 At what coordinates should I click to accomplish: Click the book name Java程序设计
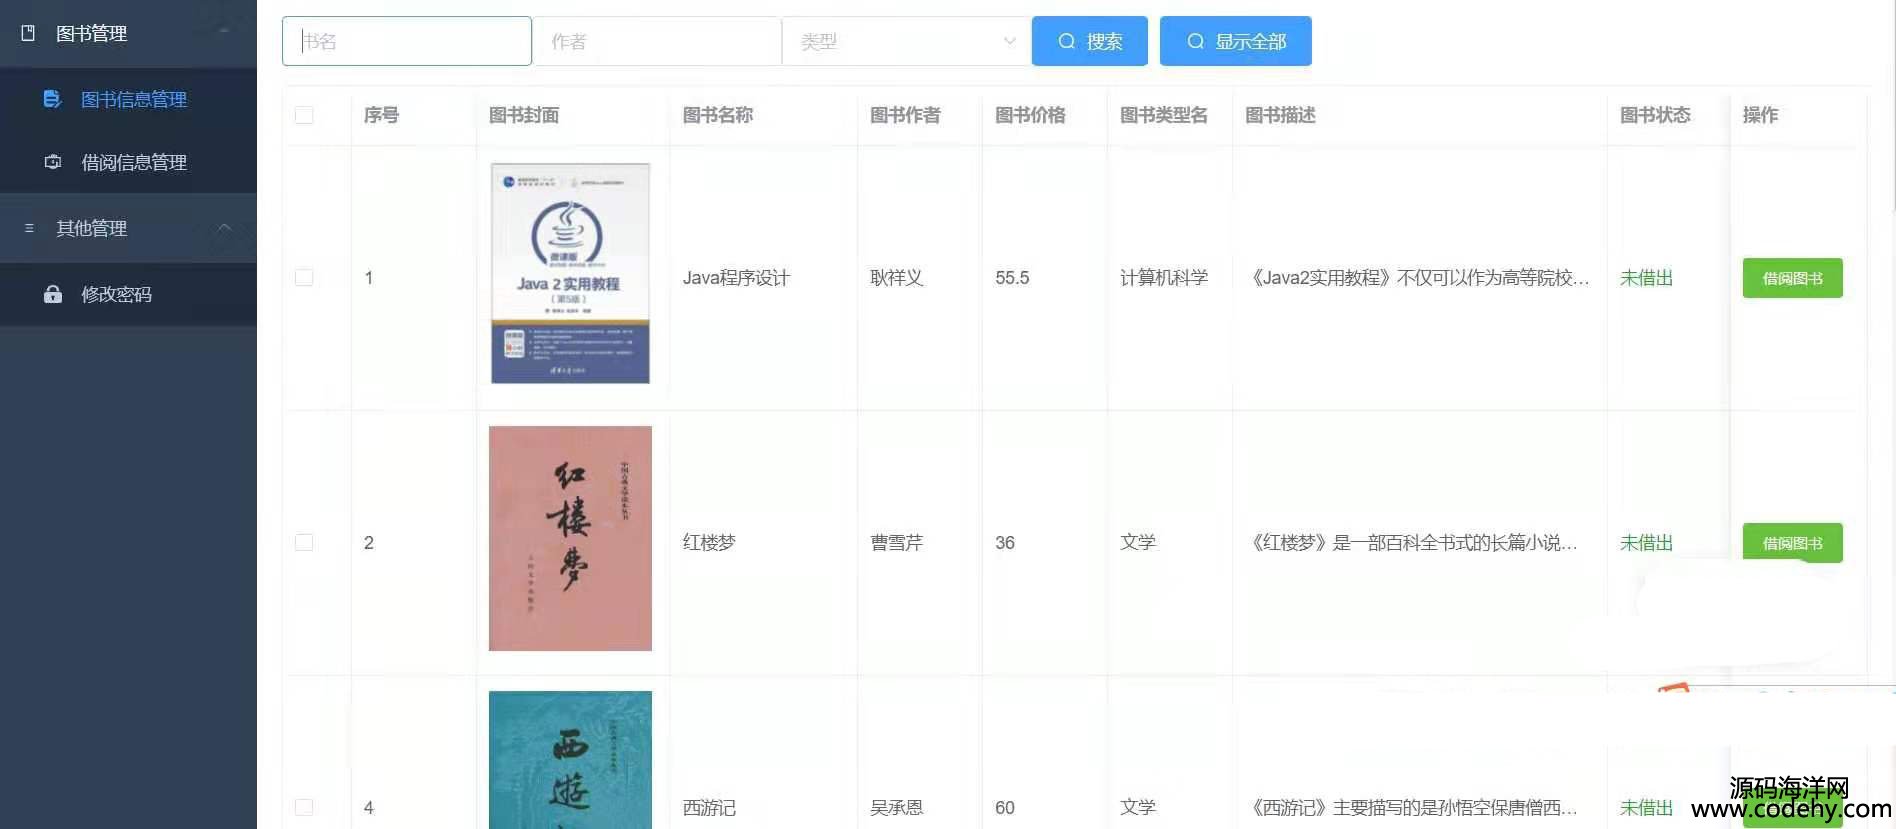click(736, 278)
